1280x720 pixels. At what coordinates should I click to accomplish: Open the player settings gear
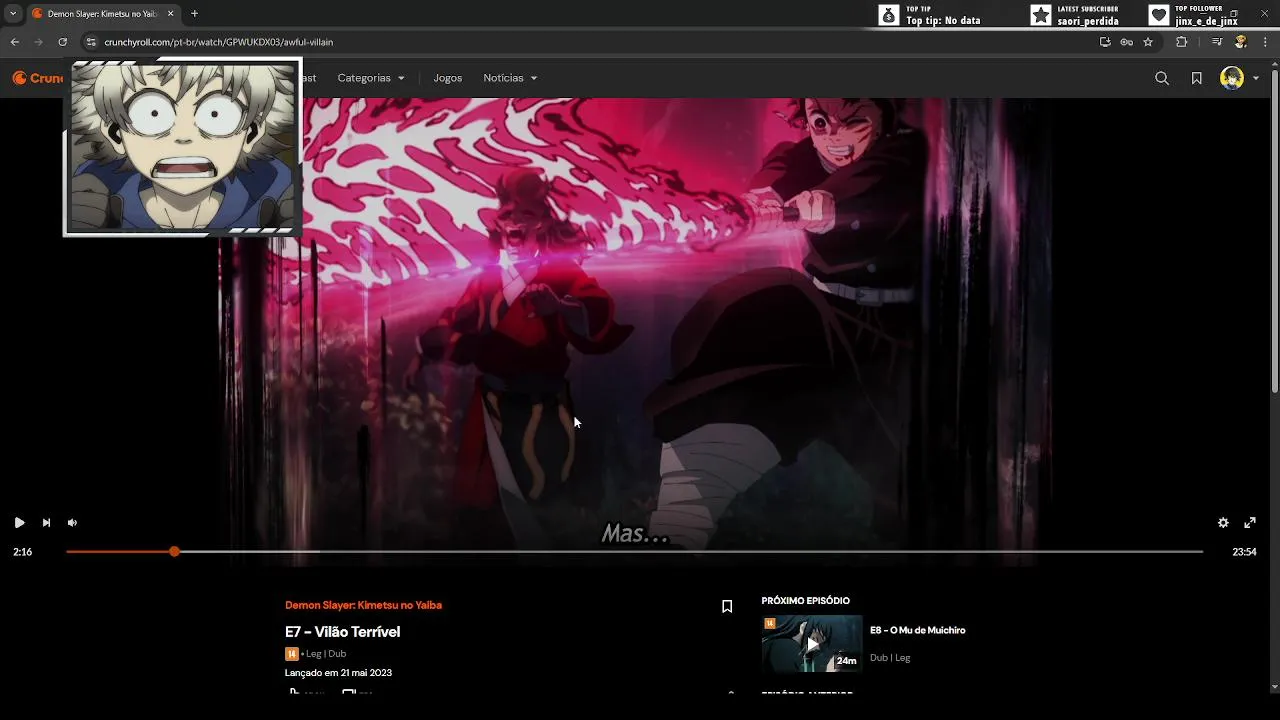click(x=1223, y=522)
